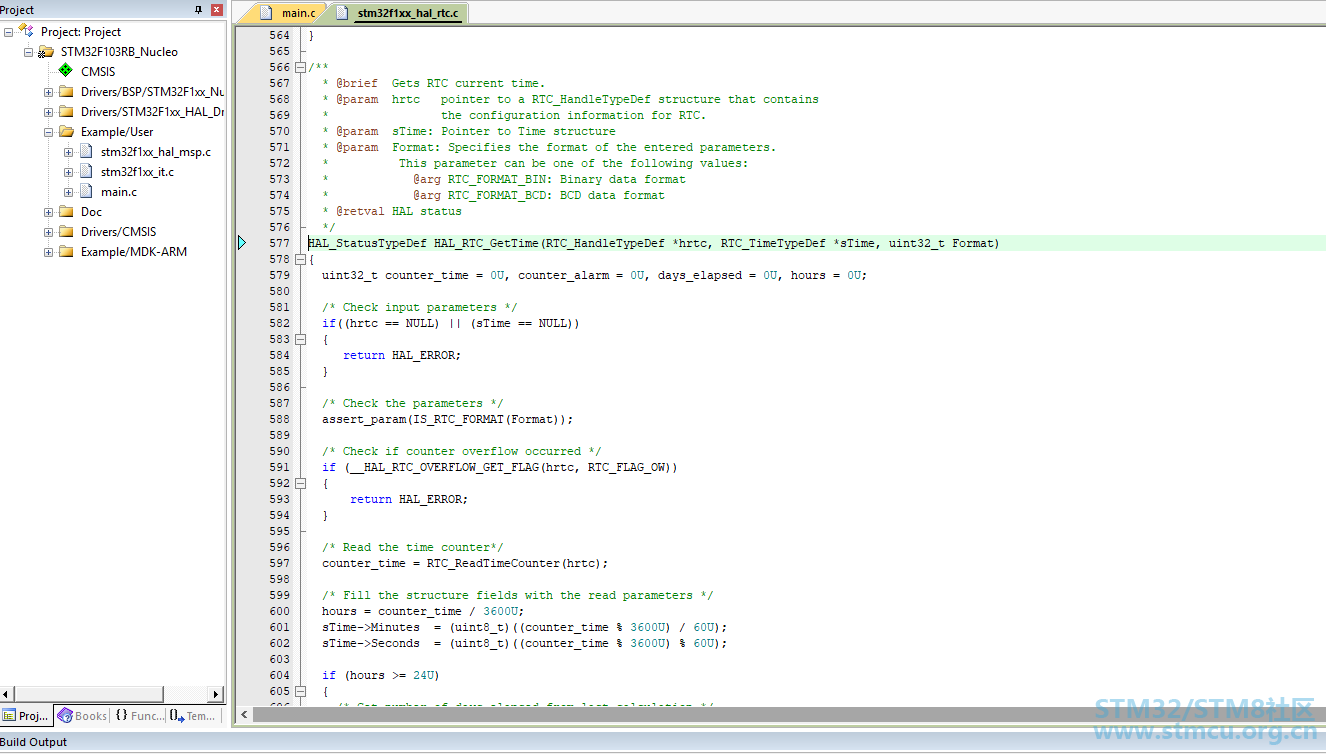Click Project tree left scroll arrow
This screenshot has height=754, width=1326.
coord(8,694)
